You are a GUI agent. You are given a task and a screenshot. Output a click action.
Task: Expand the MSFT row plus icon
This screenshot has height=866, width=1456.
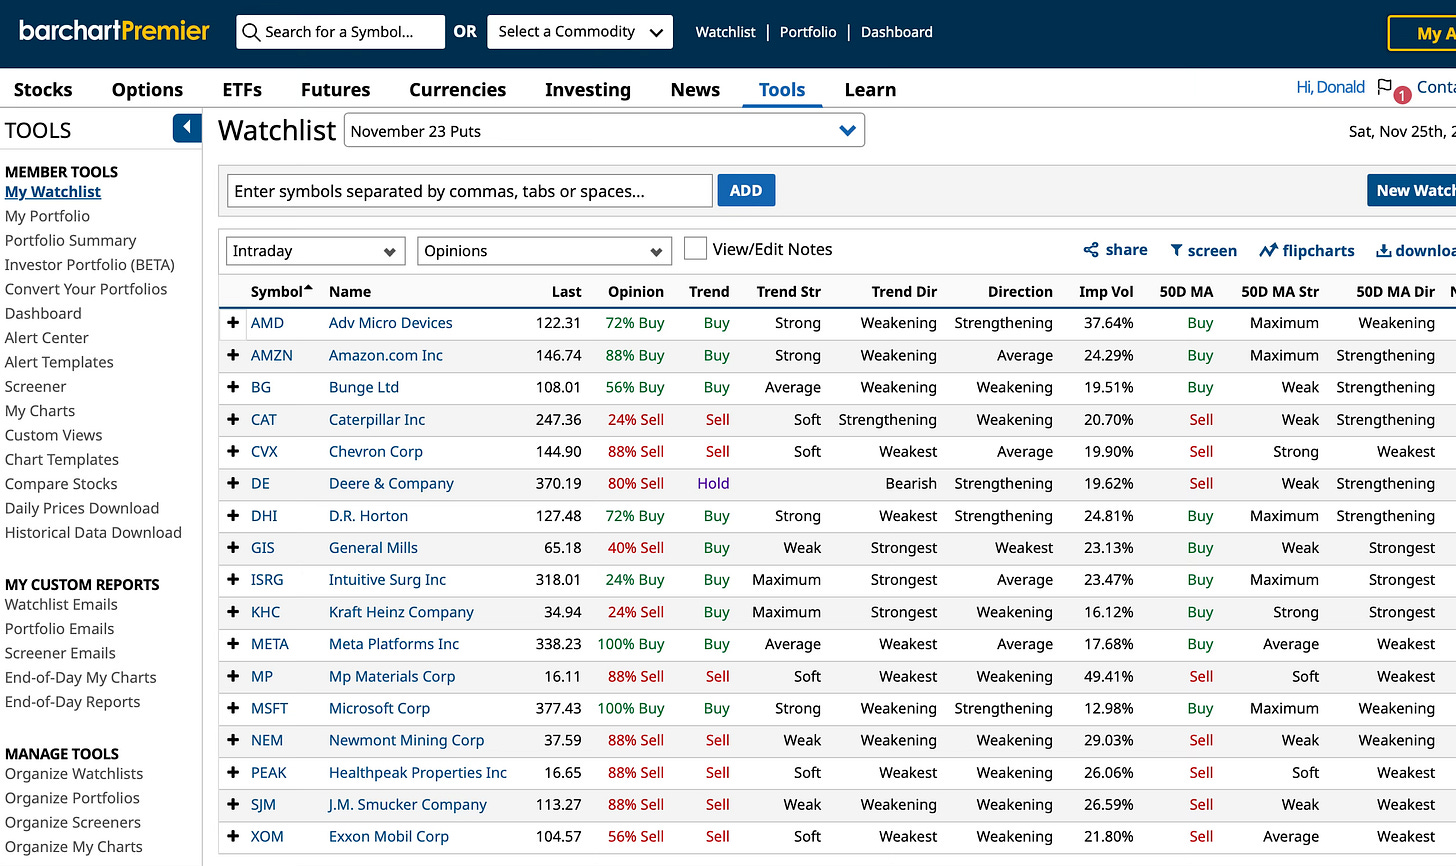[x=233, y=708]
